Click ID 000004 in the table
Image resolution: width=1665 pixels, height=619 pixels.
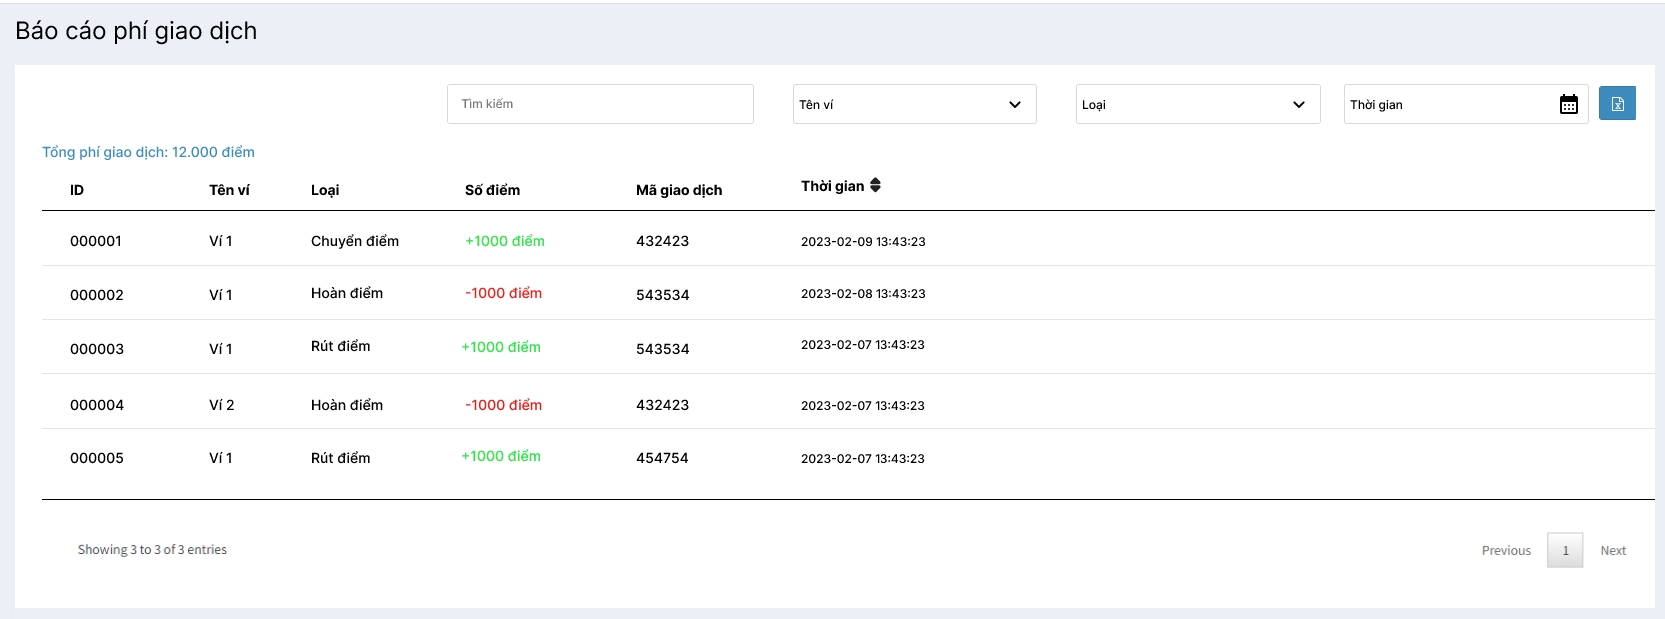(97, 405)
